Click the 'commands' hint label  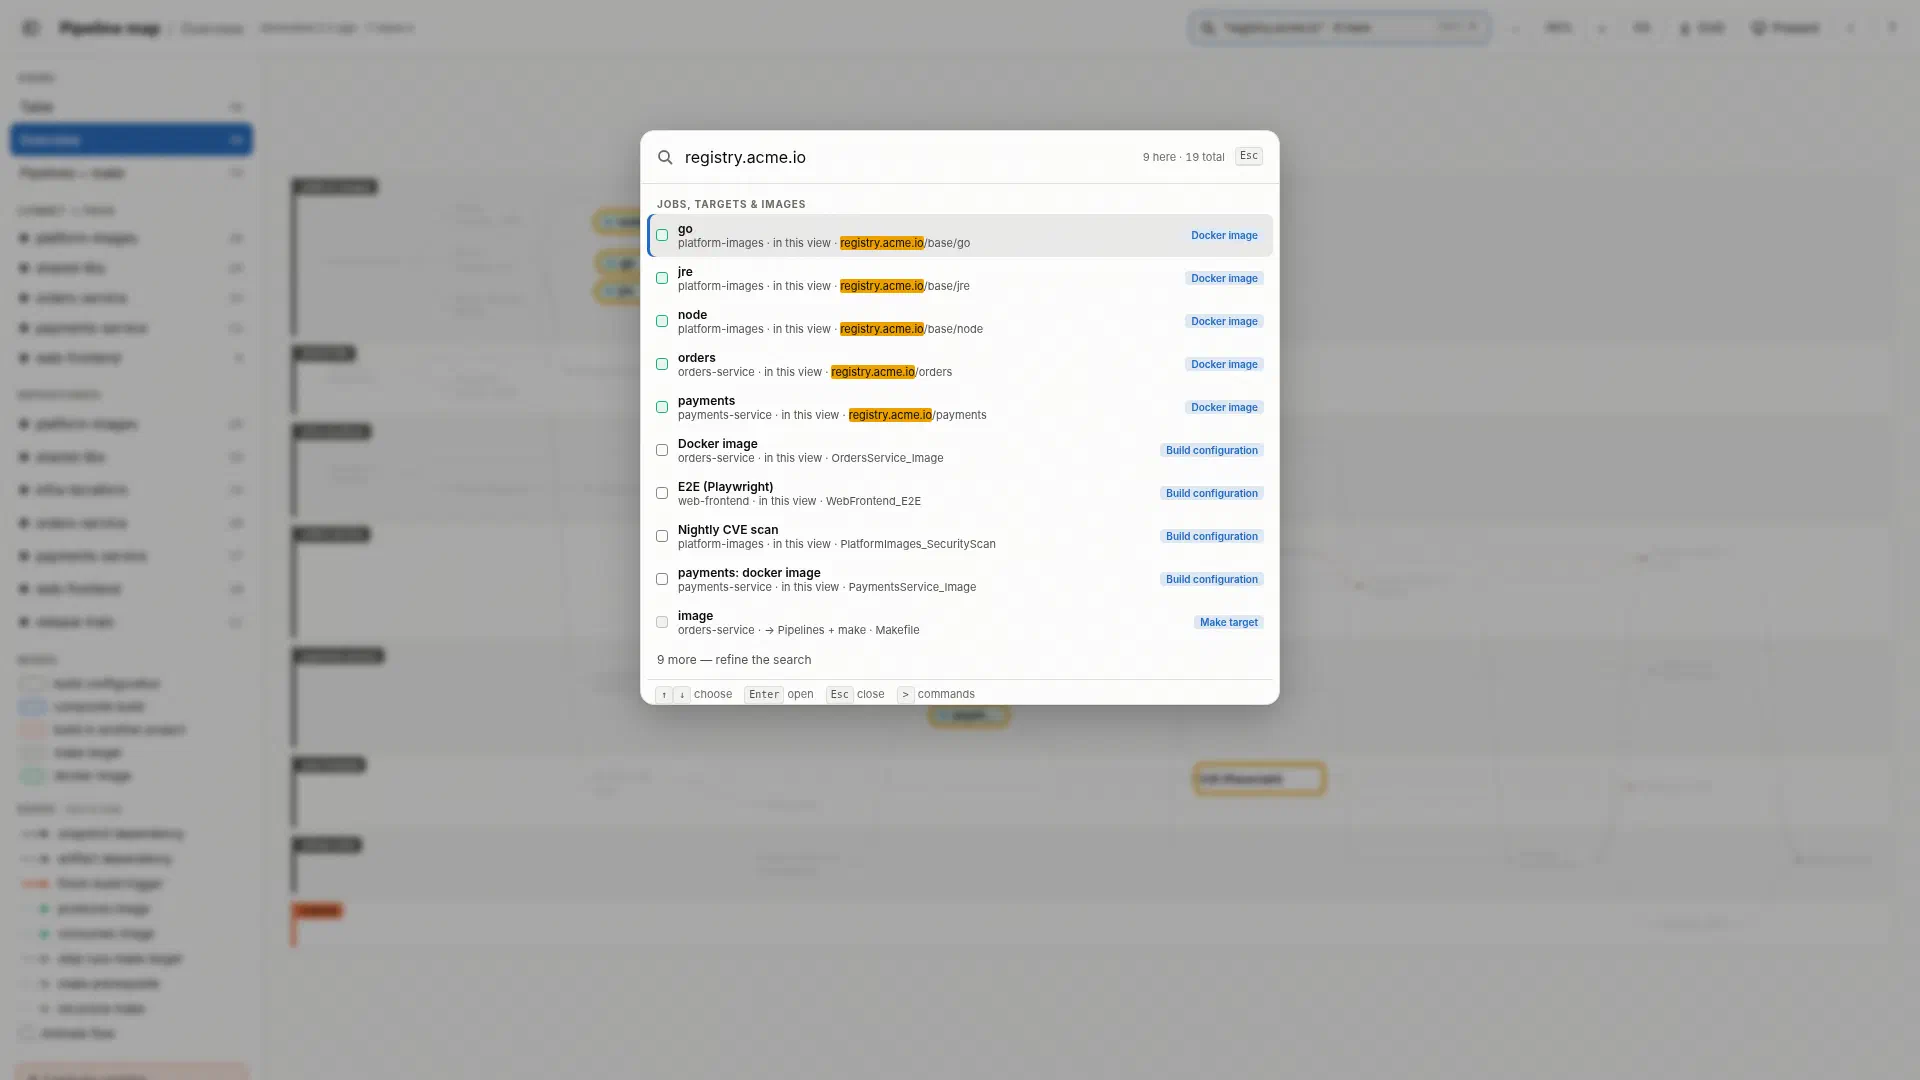pyautogui.click(x=946, y=694)
